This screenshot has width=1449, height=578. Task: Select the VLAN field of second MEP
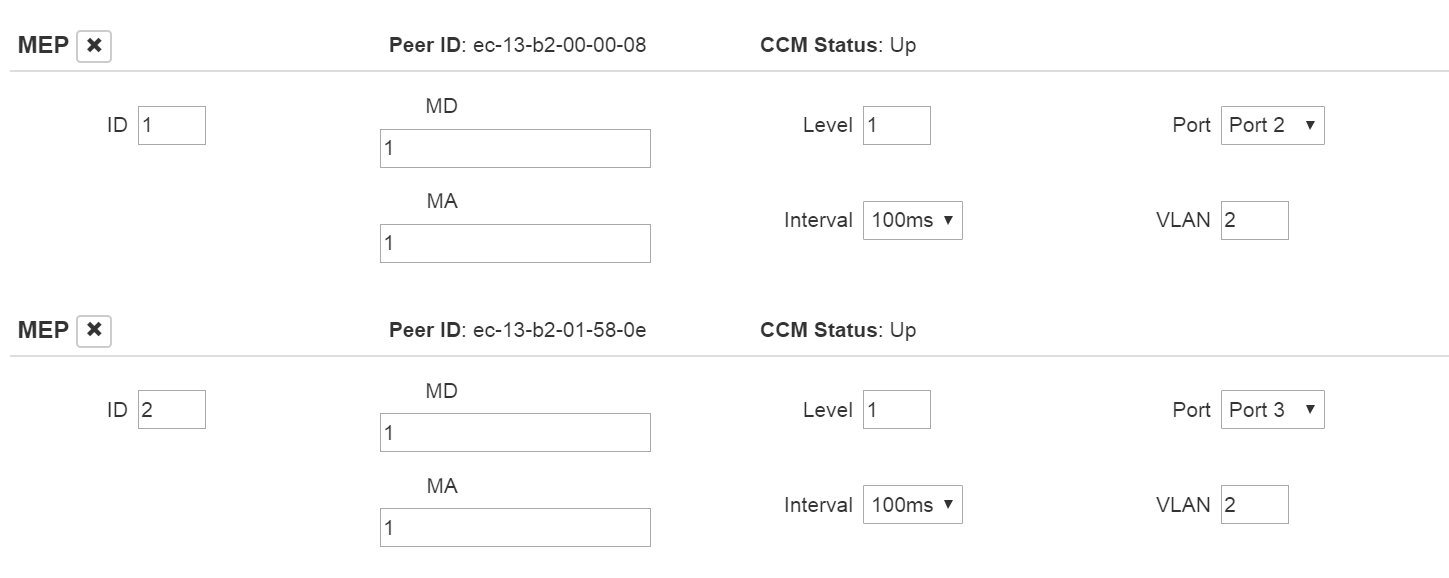click(x=1254, y=505)
